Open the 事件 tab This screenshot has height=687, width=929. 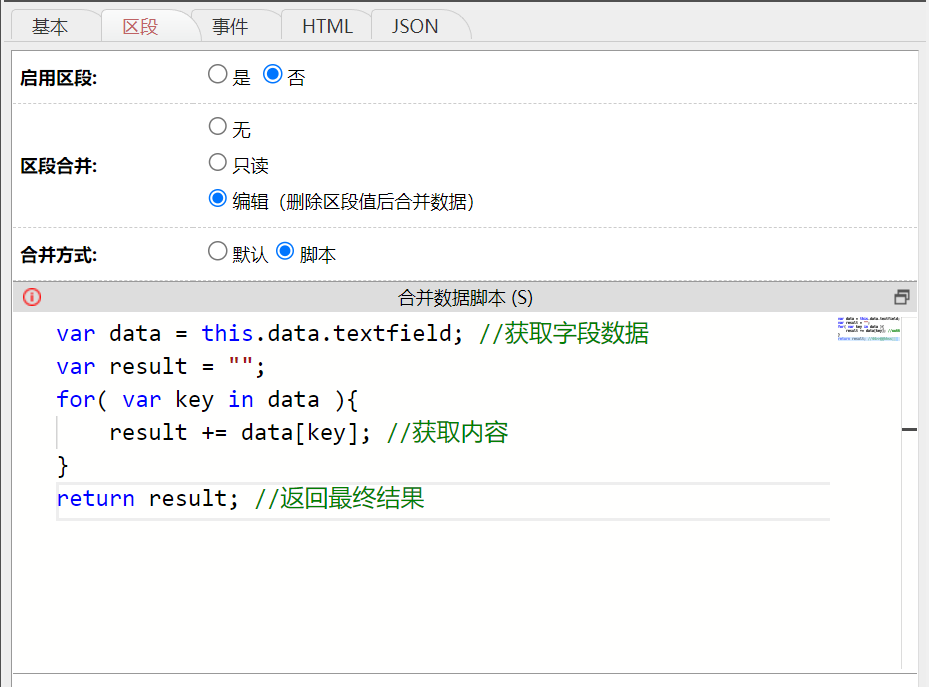tap(230, 27)
